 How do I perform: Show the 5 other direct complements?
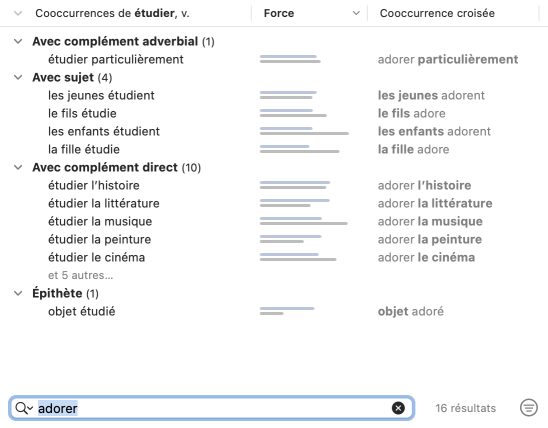(81, 275)
